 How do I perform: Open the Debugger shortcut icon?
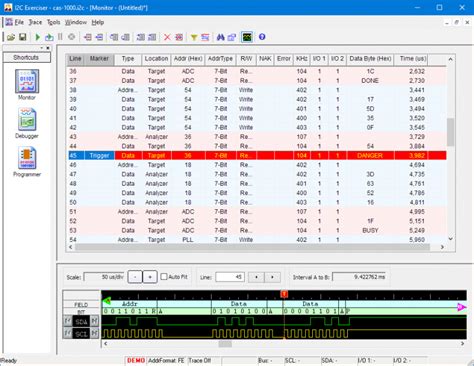[x=27, y=119]
